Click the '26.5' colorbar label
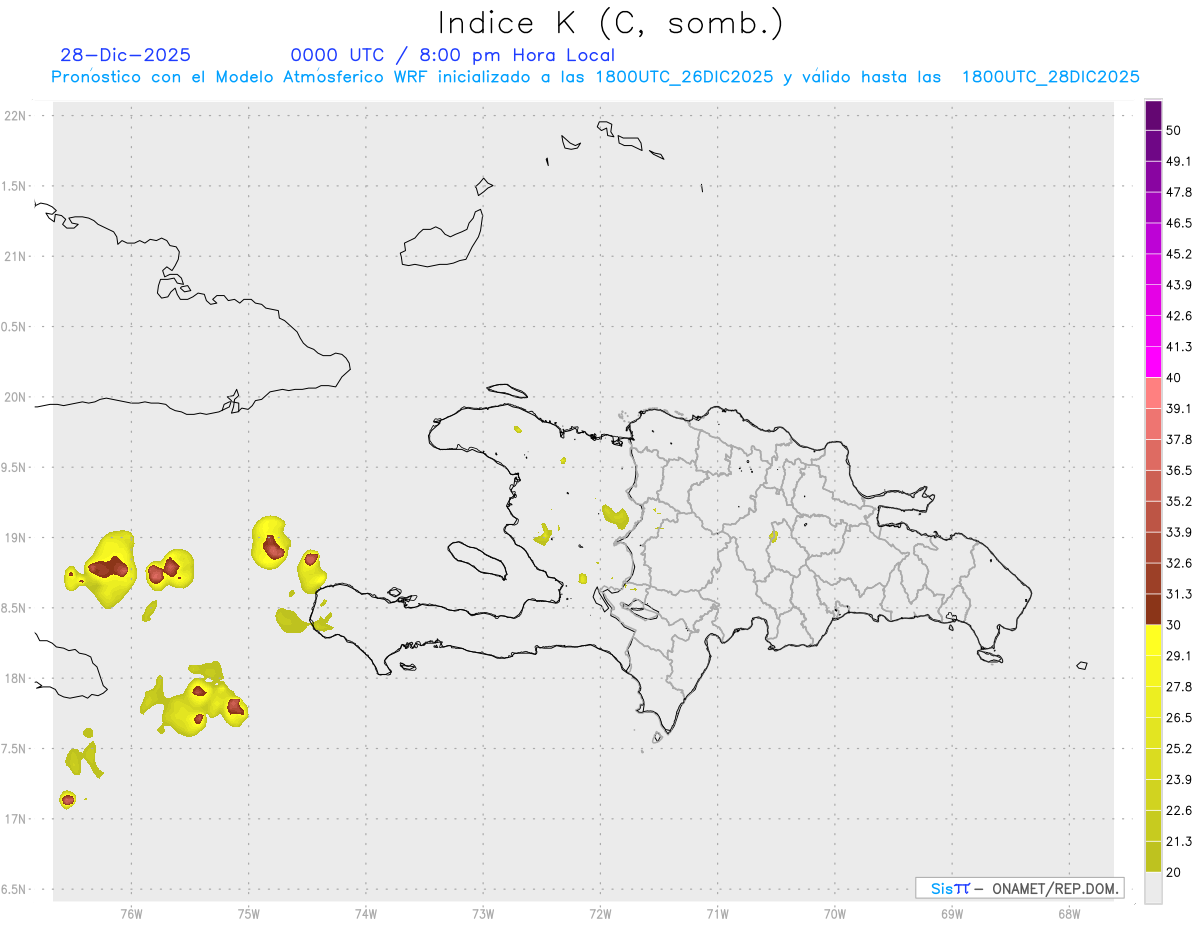1200x927 pixels. tap(1179, 718)
